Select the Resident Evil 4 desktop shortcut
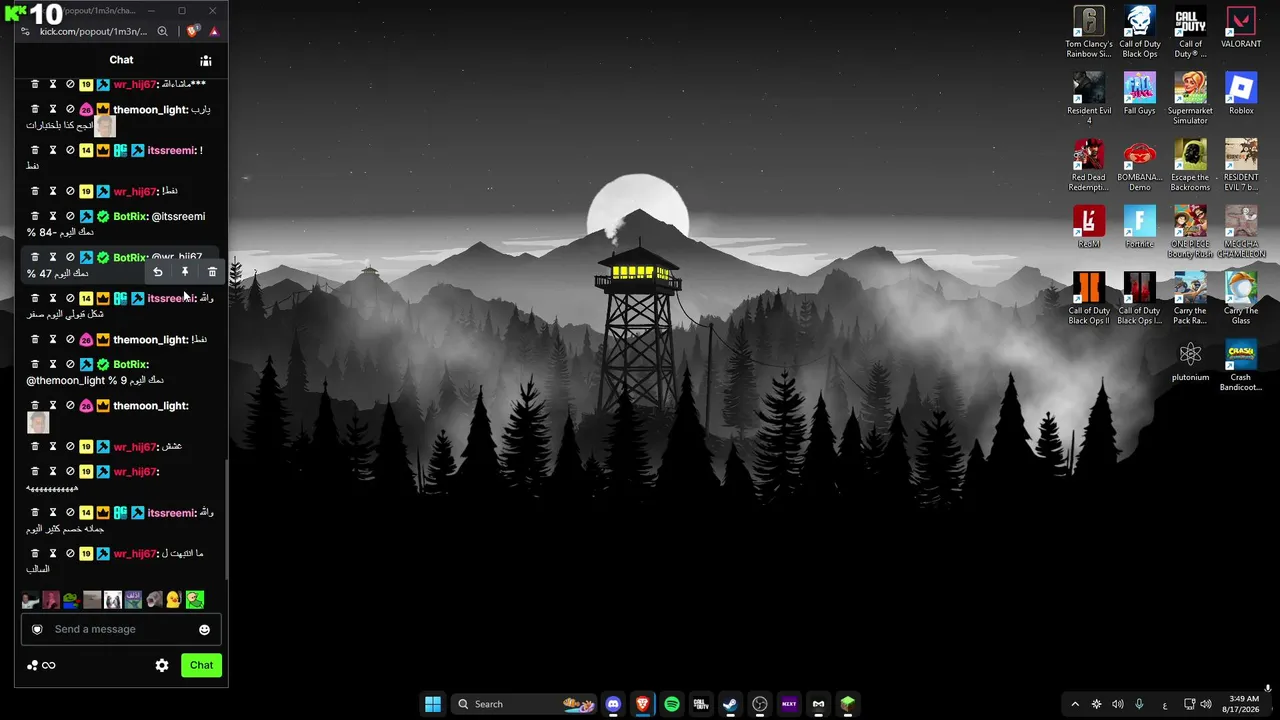1280x720 pixels. 1089,99
